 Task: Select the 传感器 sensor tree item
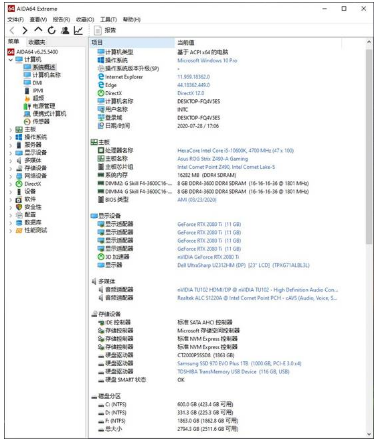[41, 121]
